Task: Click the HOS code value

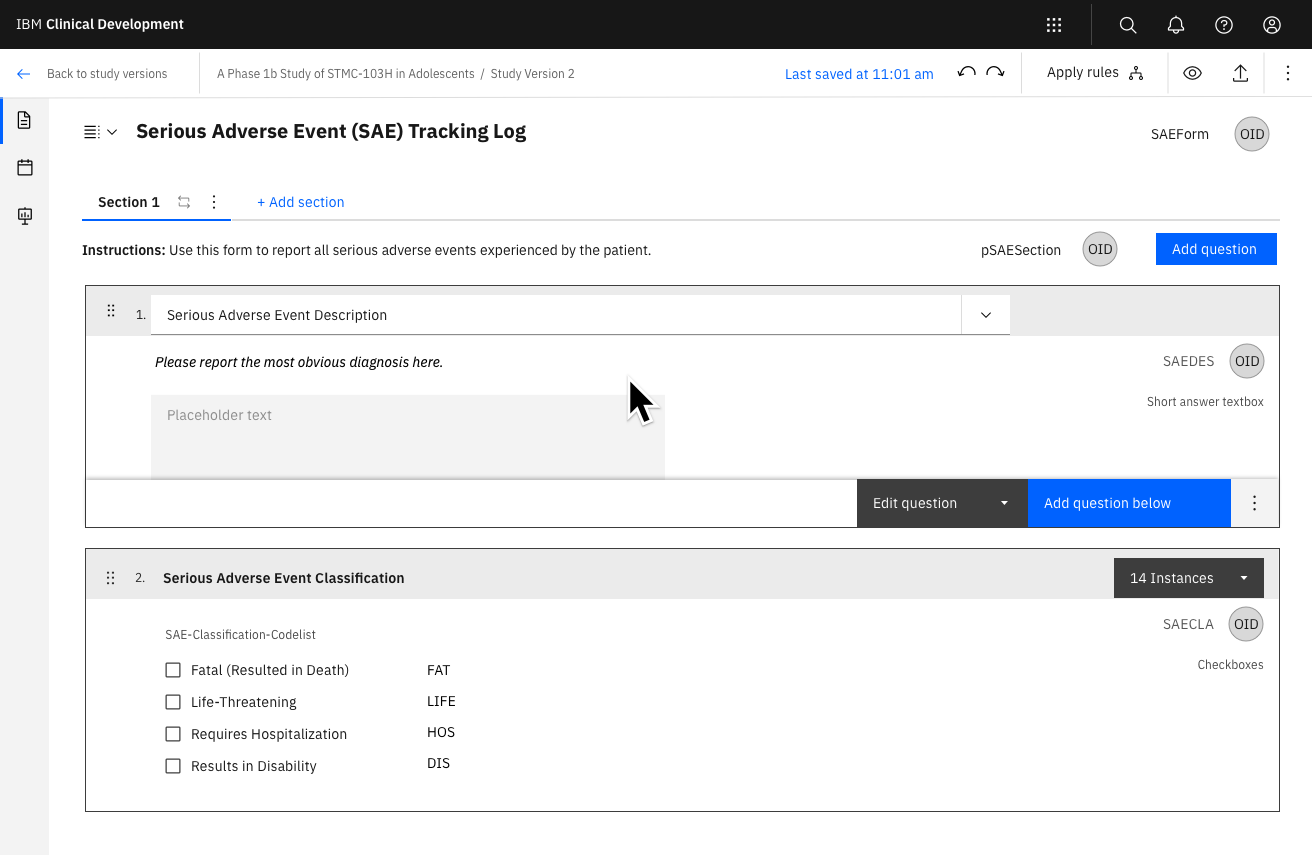Action: click(441, 732)
